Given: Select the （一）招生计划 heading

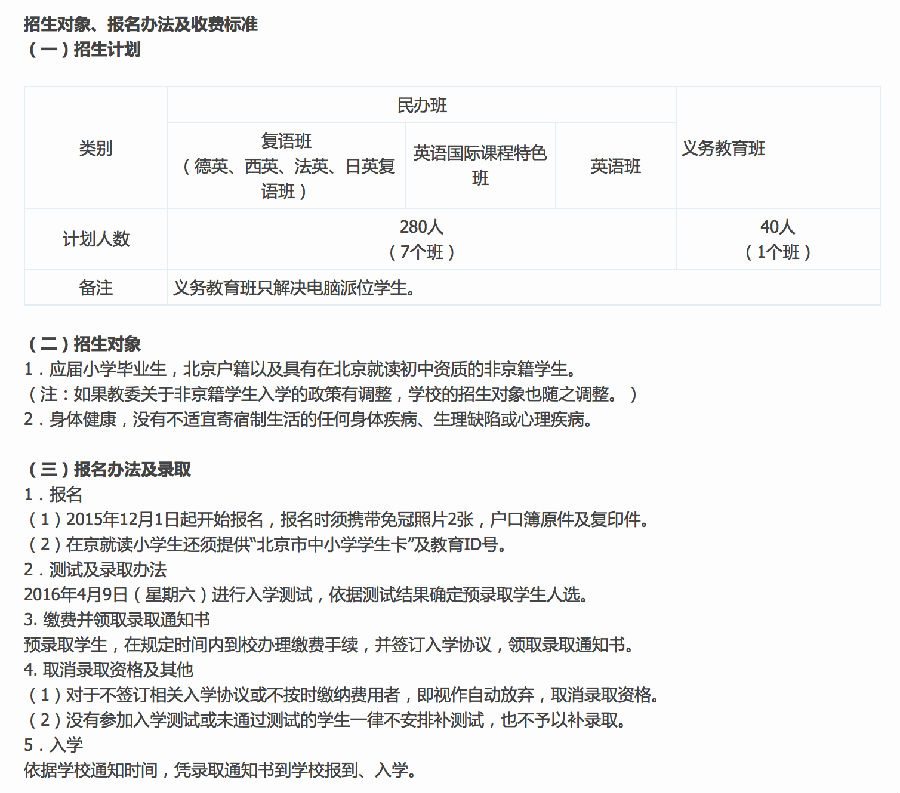Looking at the screenshot, I should (82, 49).
